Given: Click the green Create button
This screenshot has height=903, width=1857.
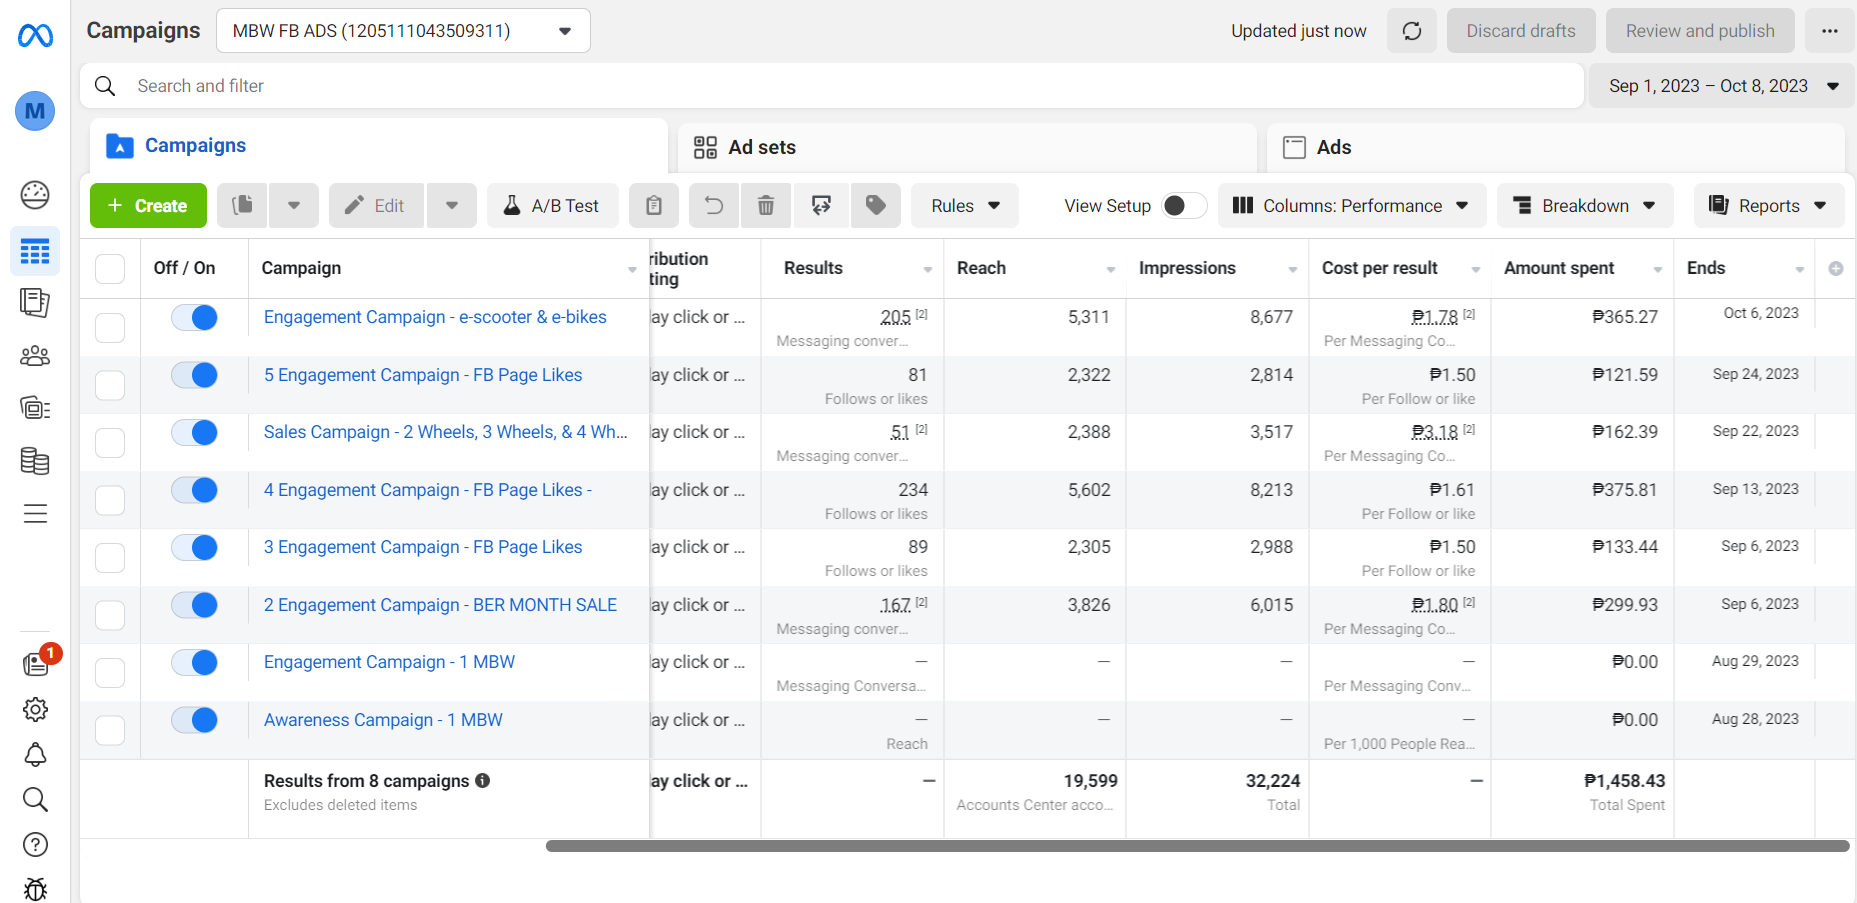Looking at the screenshot, I should 148,206.
